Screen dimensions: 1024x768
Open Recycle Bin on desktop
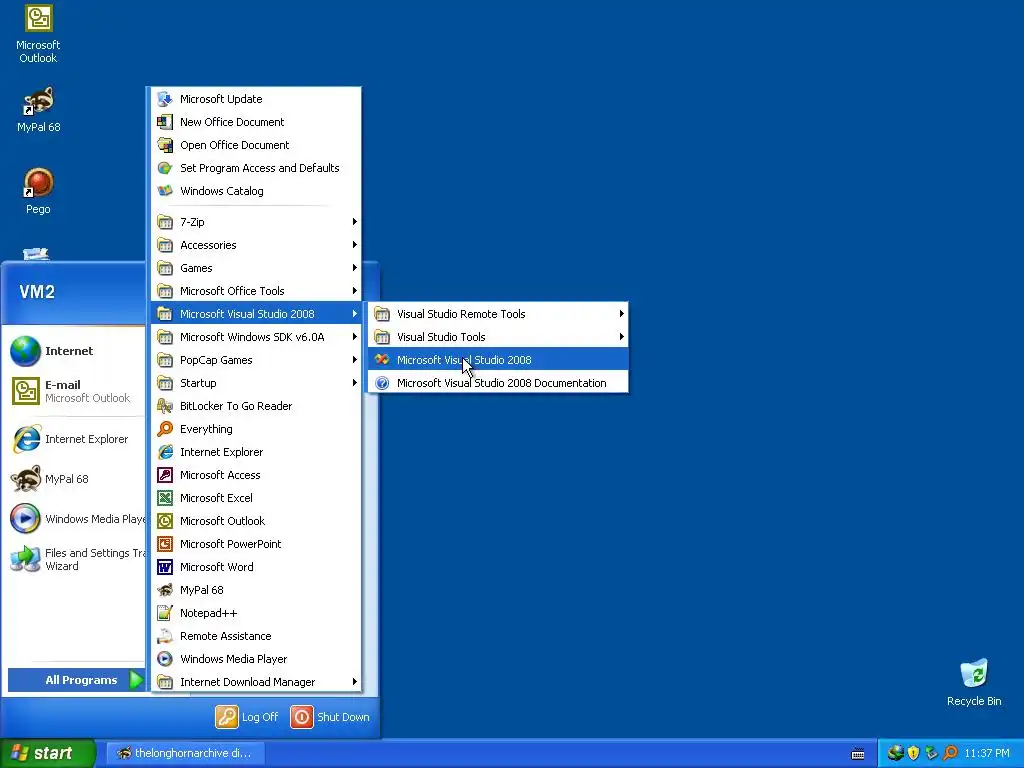(x=974, y=682)
